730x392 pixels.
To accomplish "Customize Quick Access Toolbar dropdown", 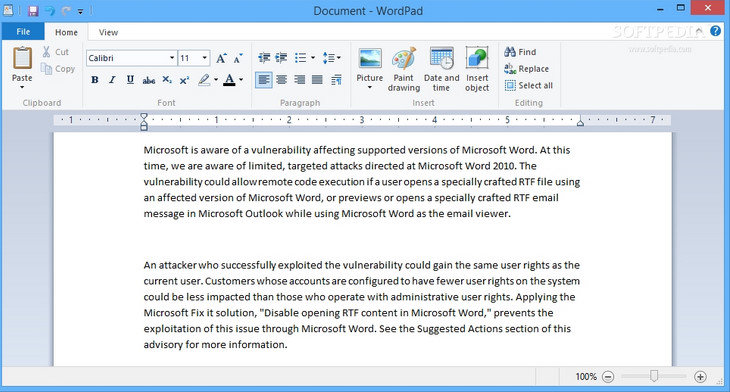I will [x=80, y=11].
